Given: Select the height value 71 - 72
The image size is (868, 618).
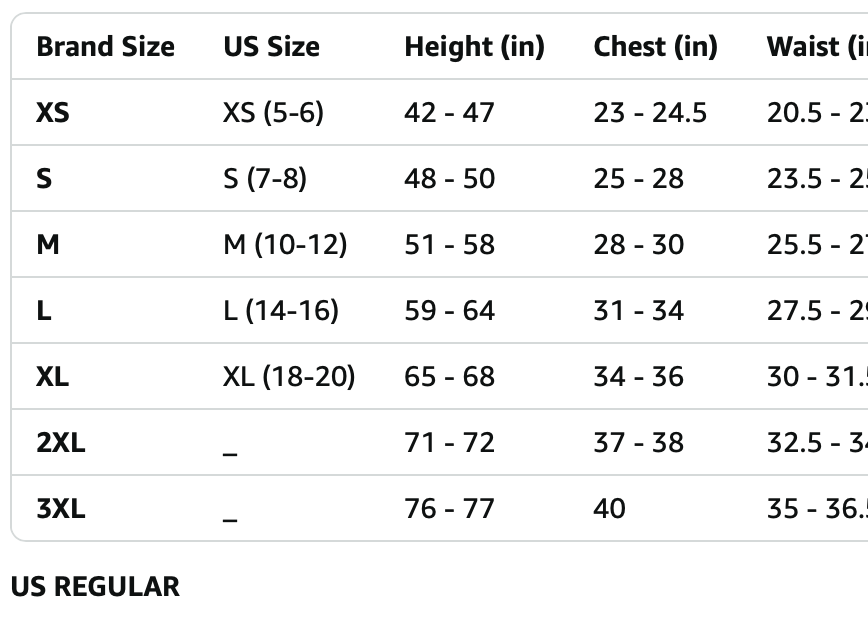Looking at the screenshot, I should 449,443.
